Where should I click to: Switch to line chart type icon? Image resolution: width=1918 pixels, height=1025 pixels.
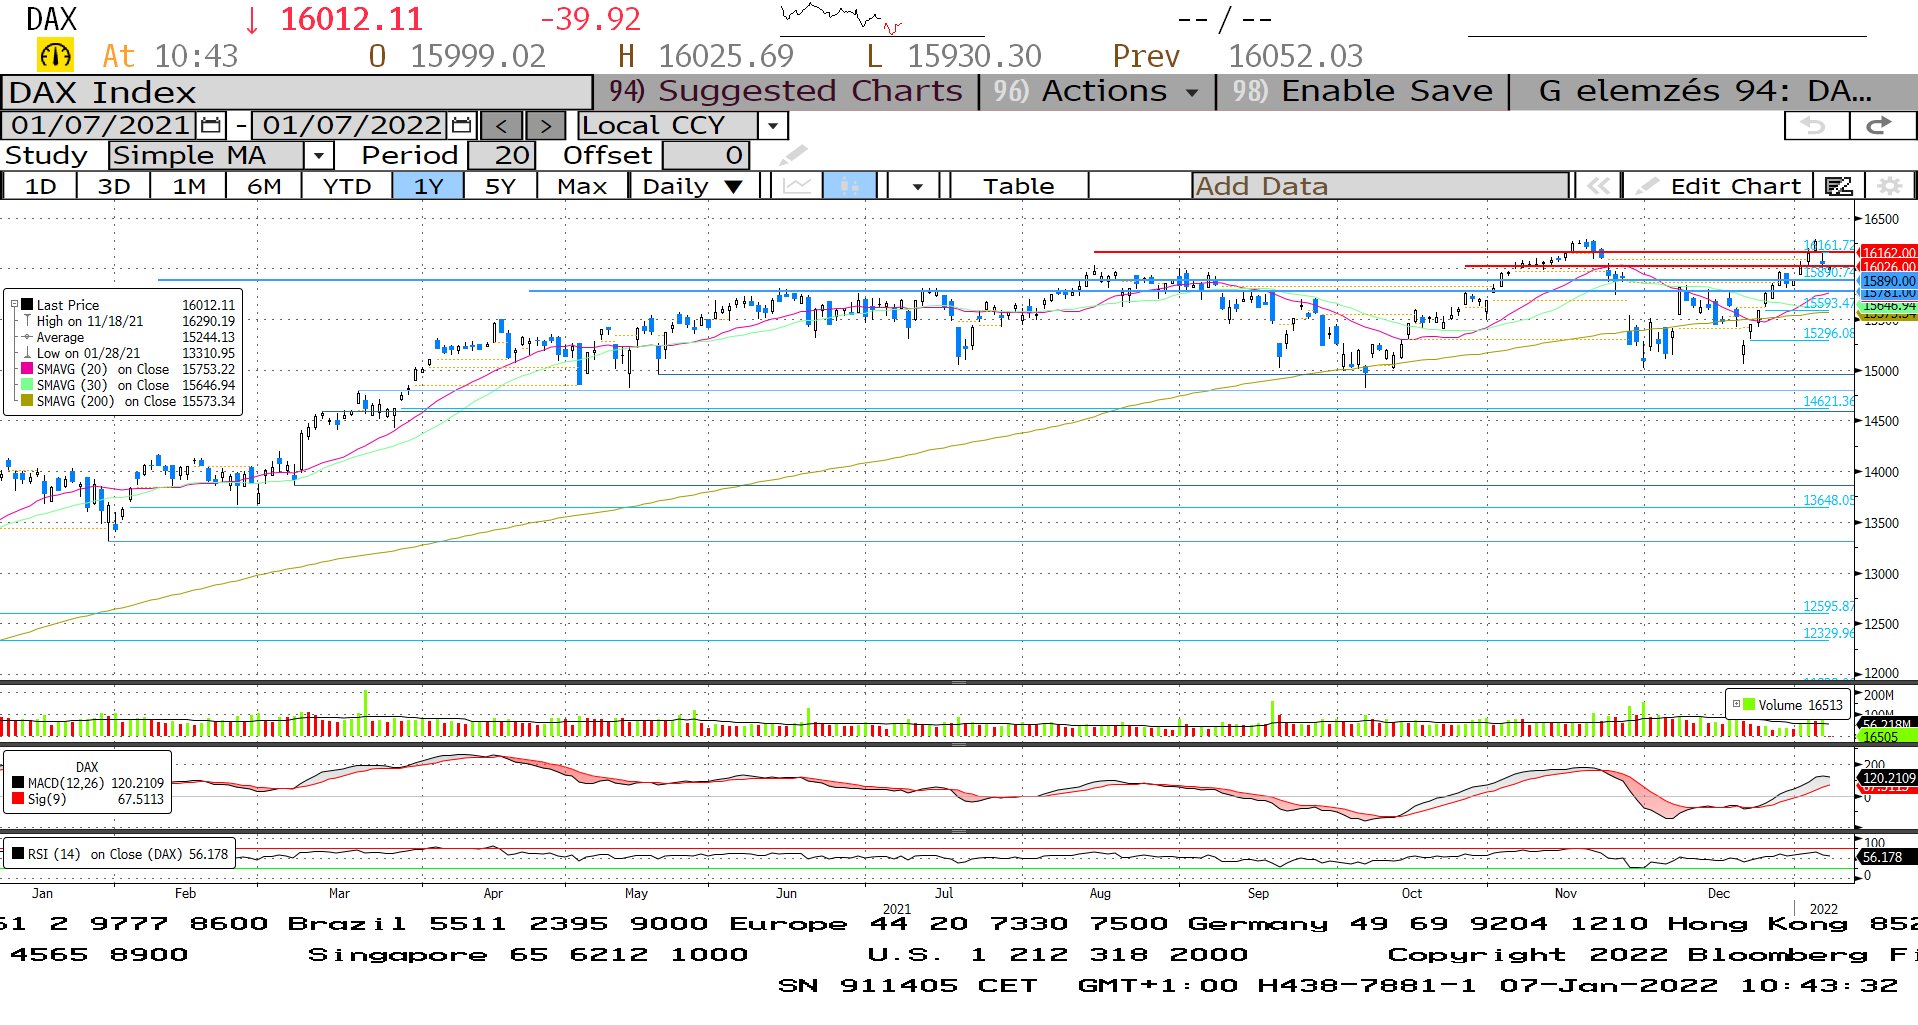(796, 186)
